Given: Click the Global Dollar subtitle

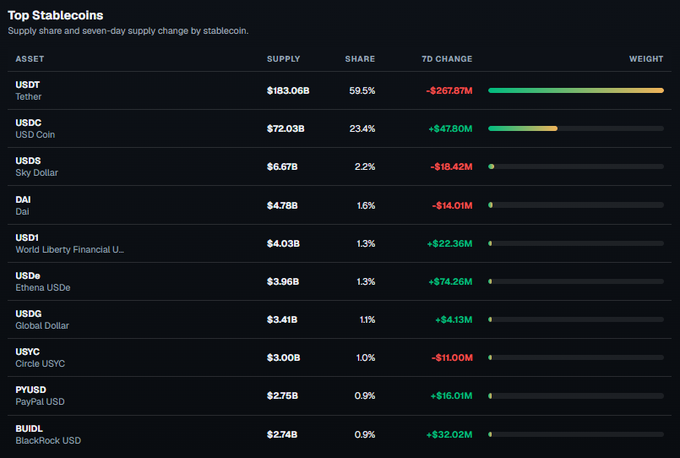Looking at the screenshot, I should pyautogui.click(x=42, y=326).
